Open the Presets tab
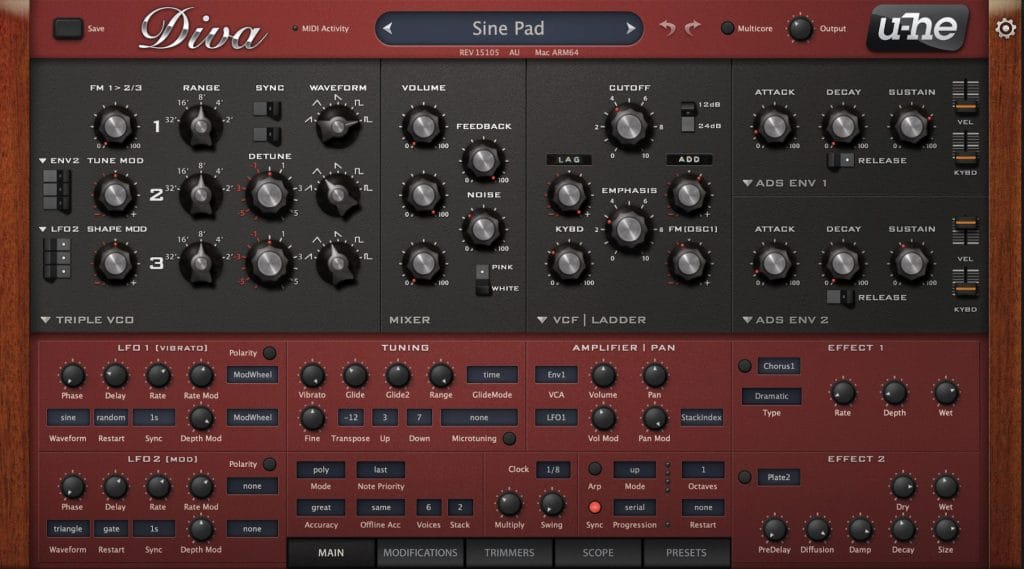1024x569 pixels. [x=686, y=552]
